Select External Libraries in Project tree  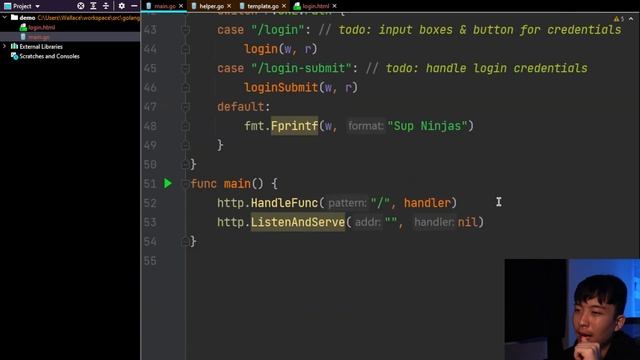pyautogui.click(x=41, y=47)
